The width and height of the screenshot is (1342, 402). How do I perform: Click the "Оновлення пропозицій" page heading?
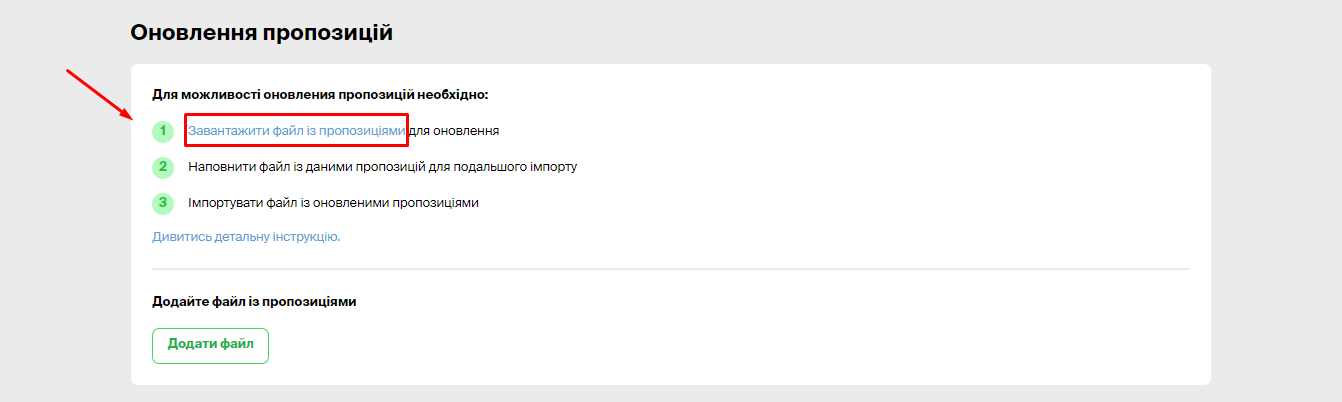[x=261, y=33]
